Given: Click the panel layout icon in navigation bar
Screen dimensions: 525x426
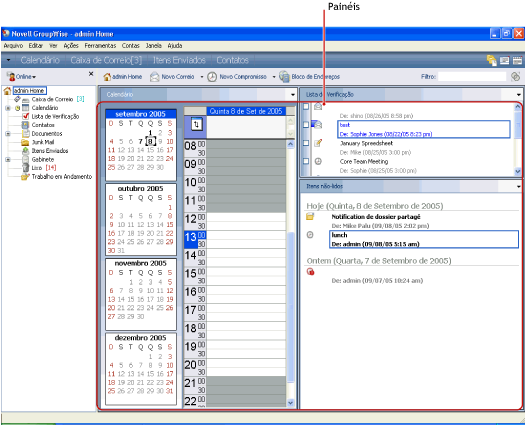Looking at the screenshot, I should coord(504,60).
